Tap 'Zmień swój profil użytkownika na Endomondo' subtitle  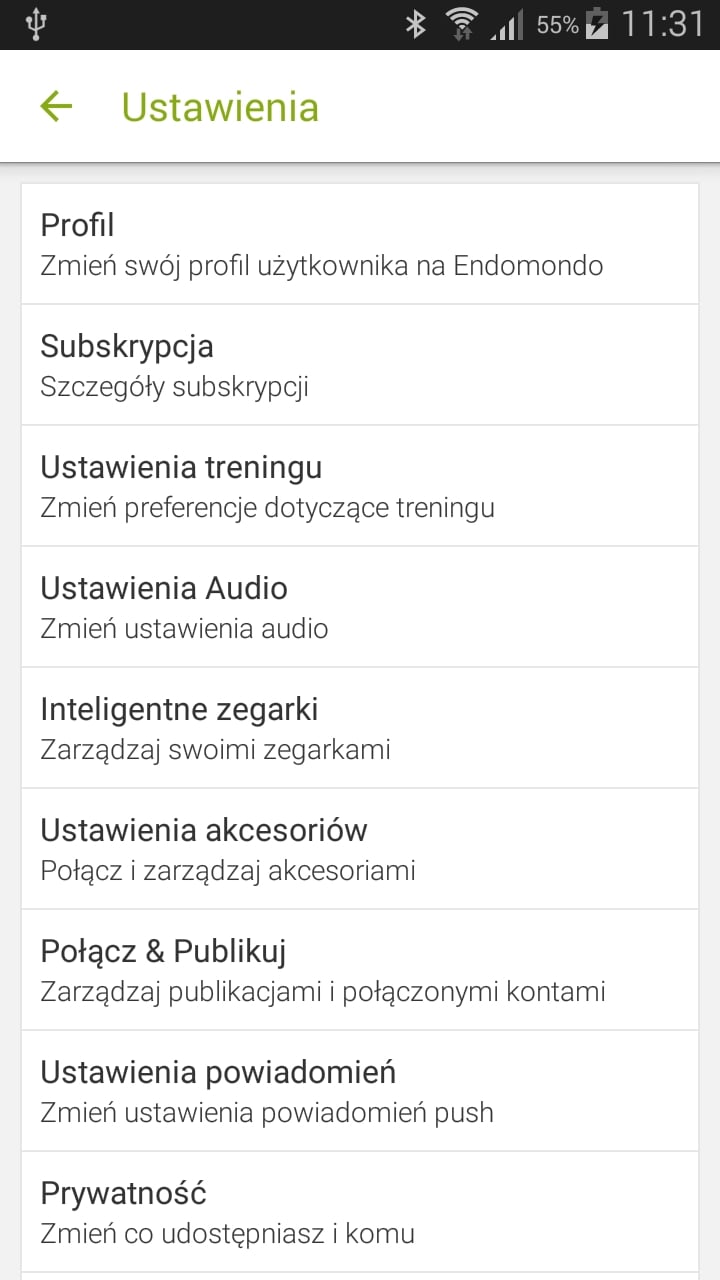[x=322, y=267]
